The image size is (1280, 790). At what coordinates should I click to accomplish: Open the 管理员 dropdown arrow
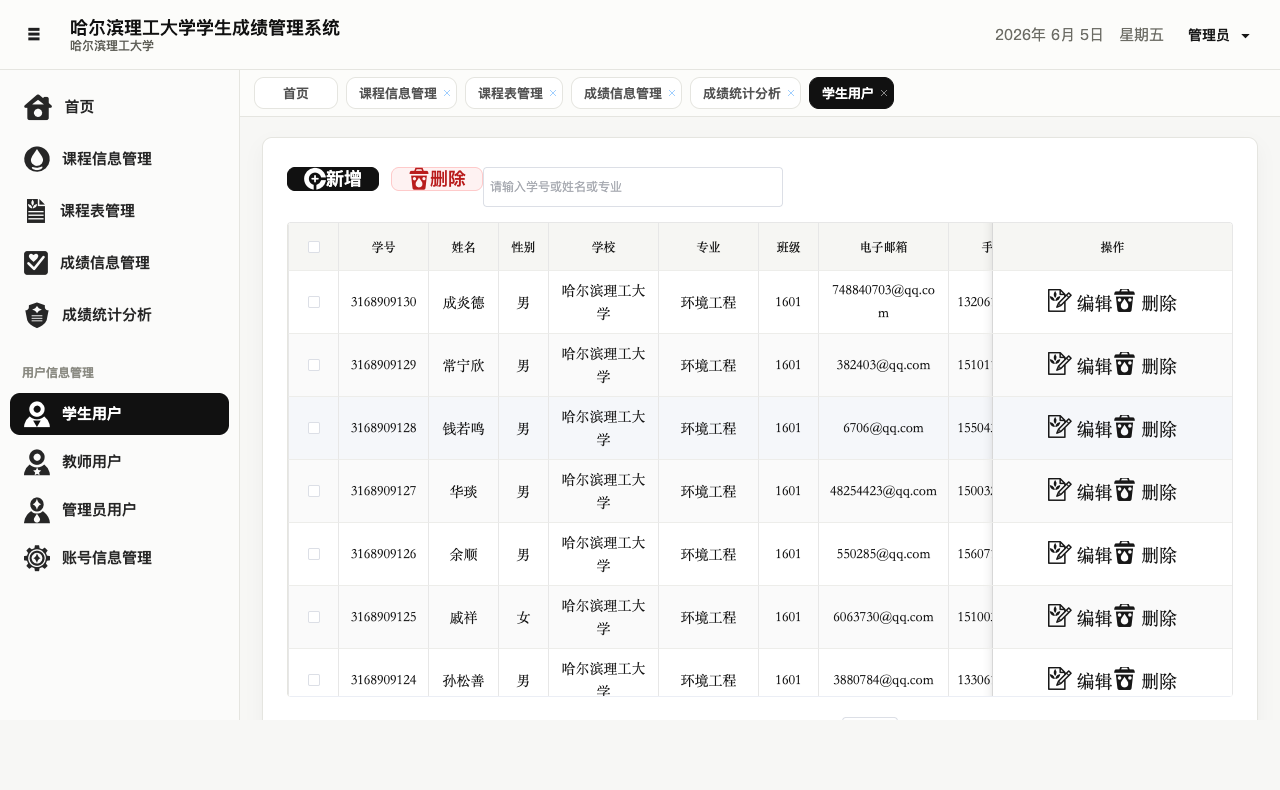(x=1245, y=36)
